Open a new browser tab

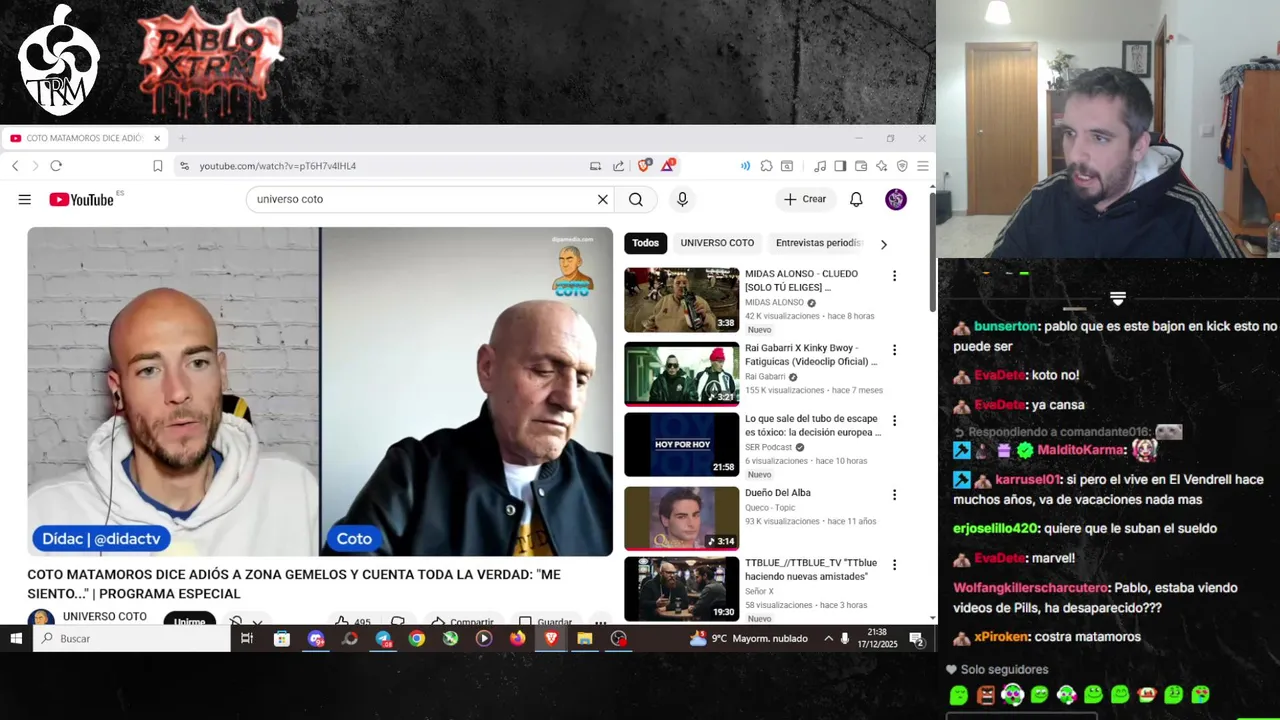coord(182,138)
